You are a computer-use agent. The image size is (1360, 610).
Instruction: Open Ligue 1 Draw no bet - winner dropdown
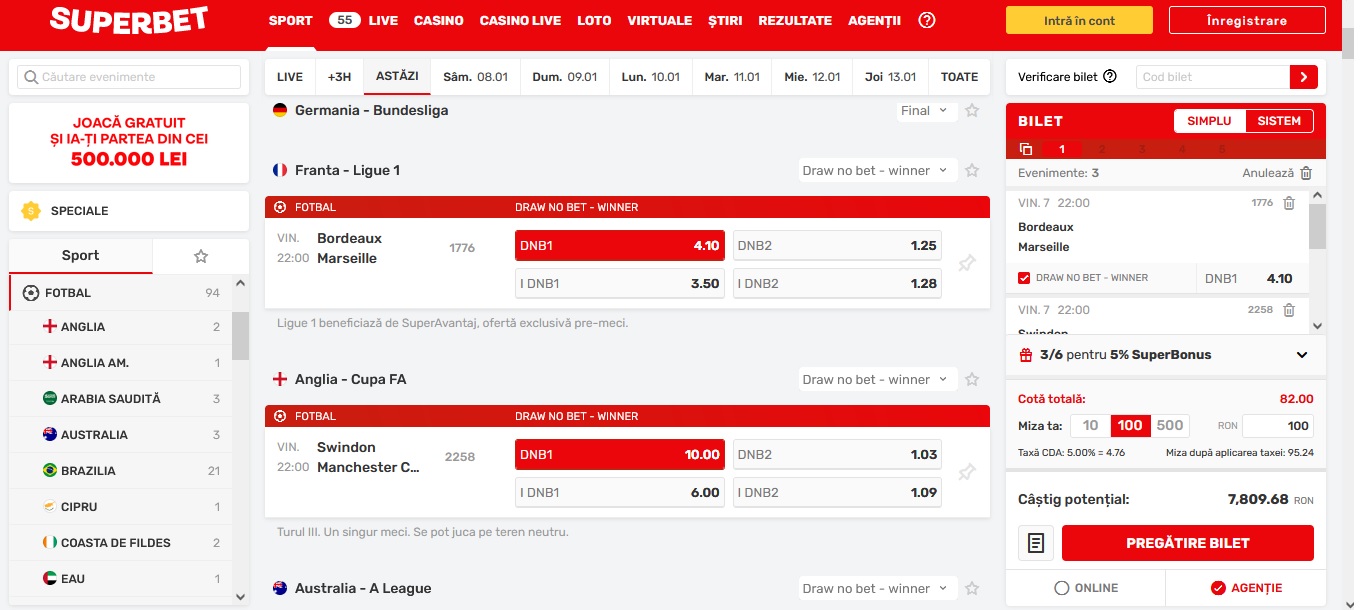[877, 171]
